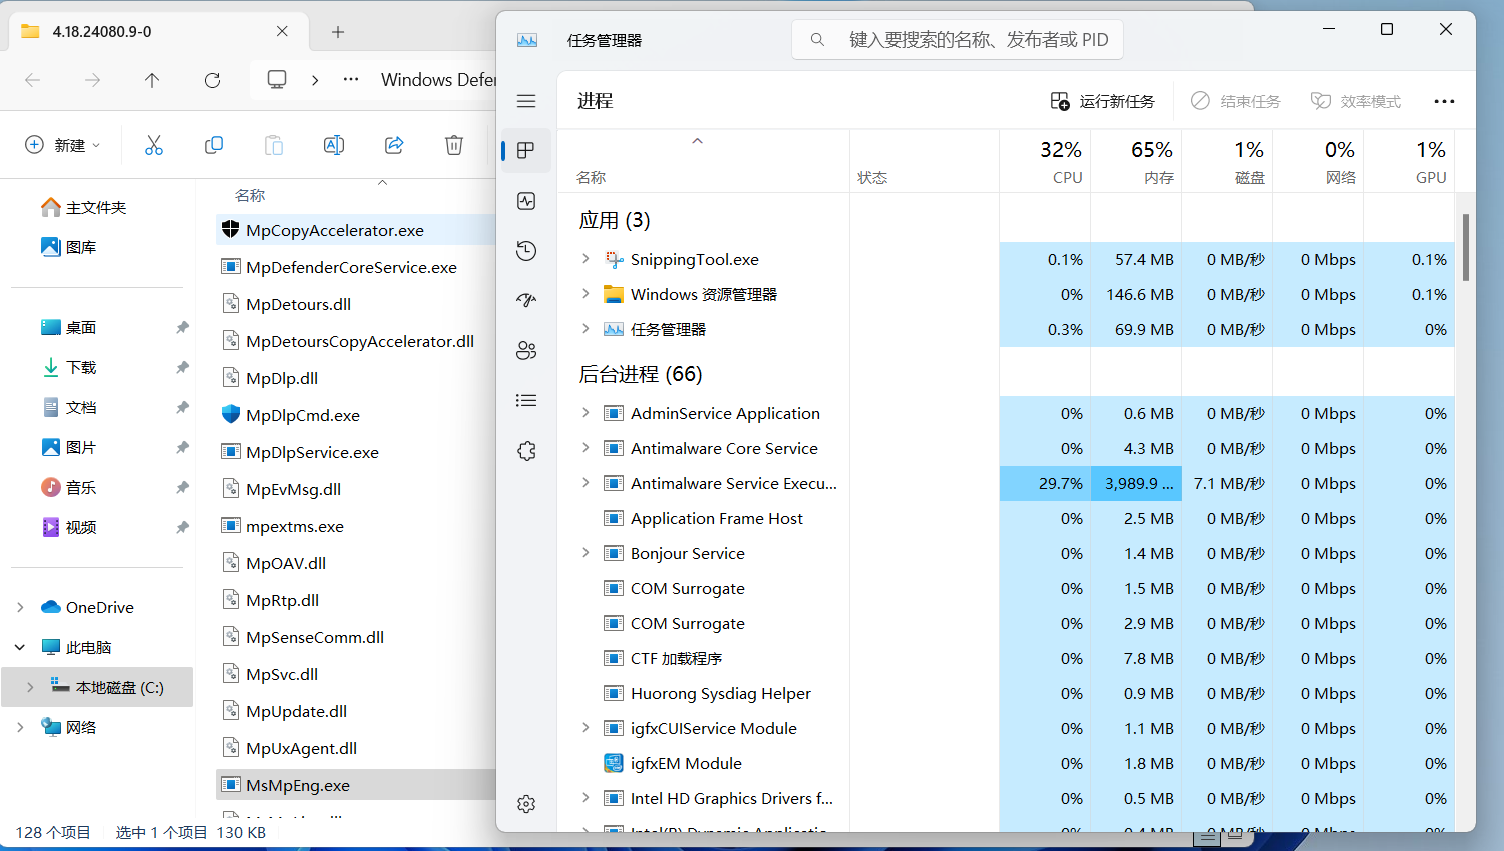Collapse 此电脑 node in Explorer sidebar
The height and width of the screenshot is (851, 1504).
point(20,647)
